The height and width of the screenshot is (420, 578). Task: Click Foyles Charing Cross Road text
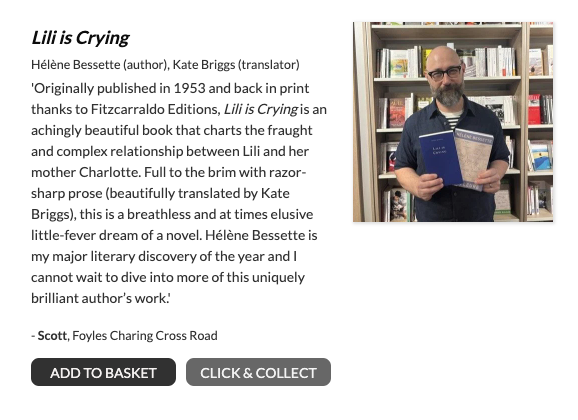145,336
